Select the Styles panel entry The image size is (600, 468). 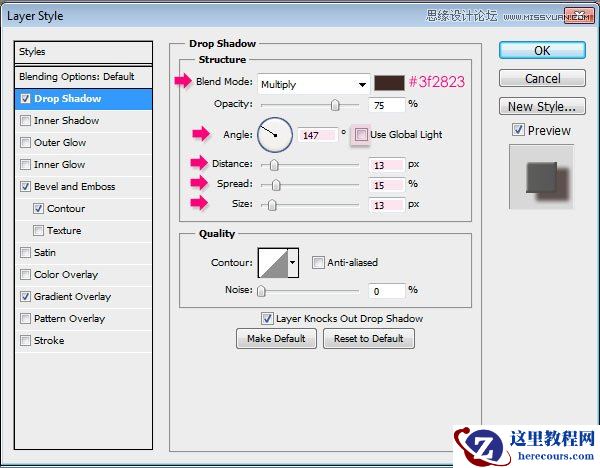click(83, 52)
